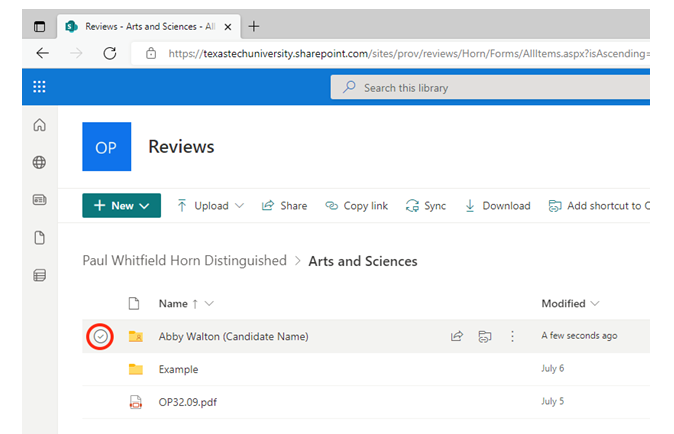Share the Abby Walton folder icon
This screenshot has width=674, height=434.
coord(457,336)
